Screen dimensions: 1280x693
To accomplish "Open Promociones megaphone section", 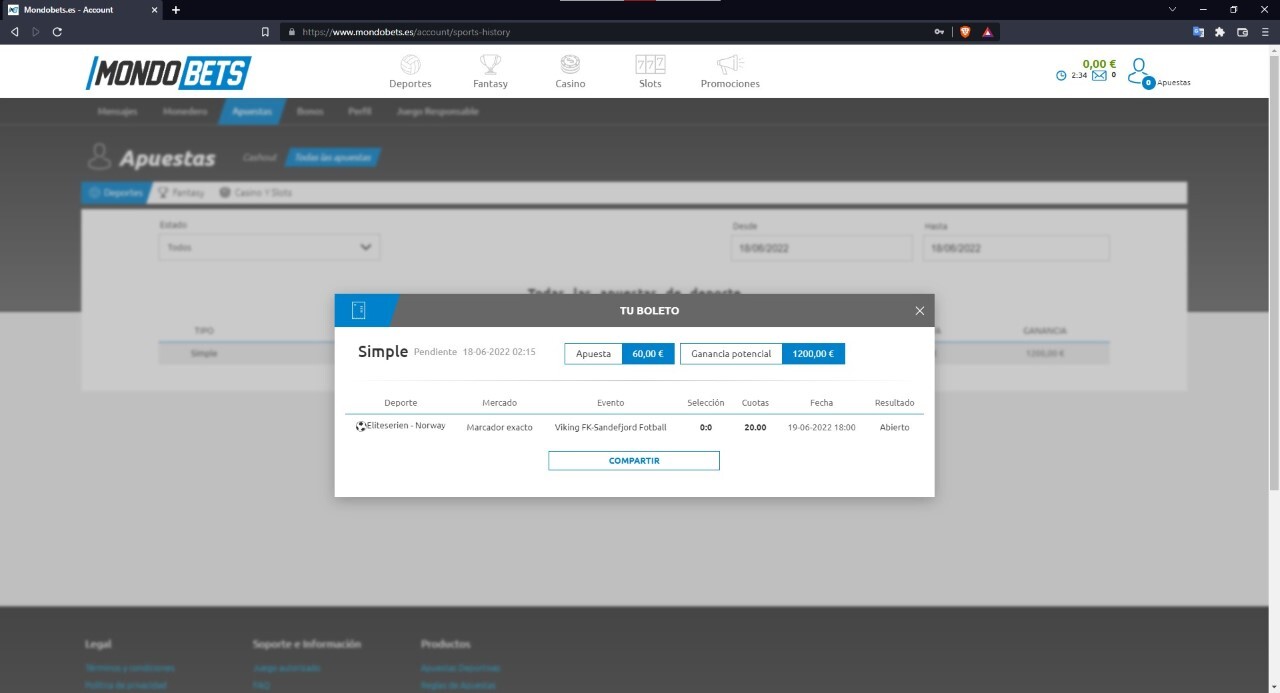I will tap(730, 71).
